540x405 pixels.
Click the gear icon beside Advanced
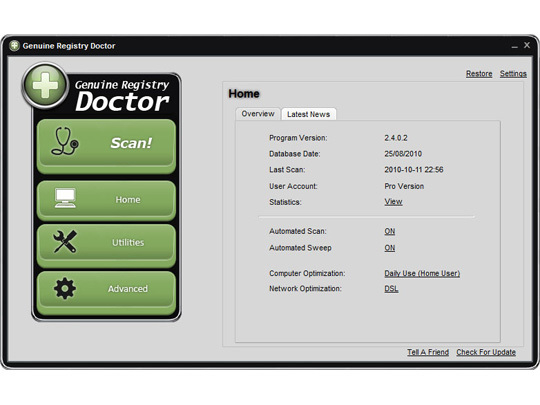pos(65,288)
